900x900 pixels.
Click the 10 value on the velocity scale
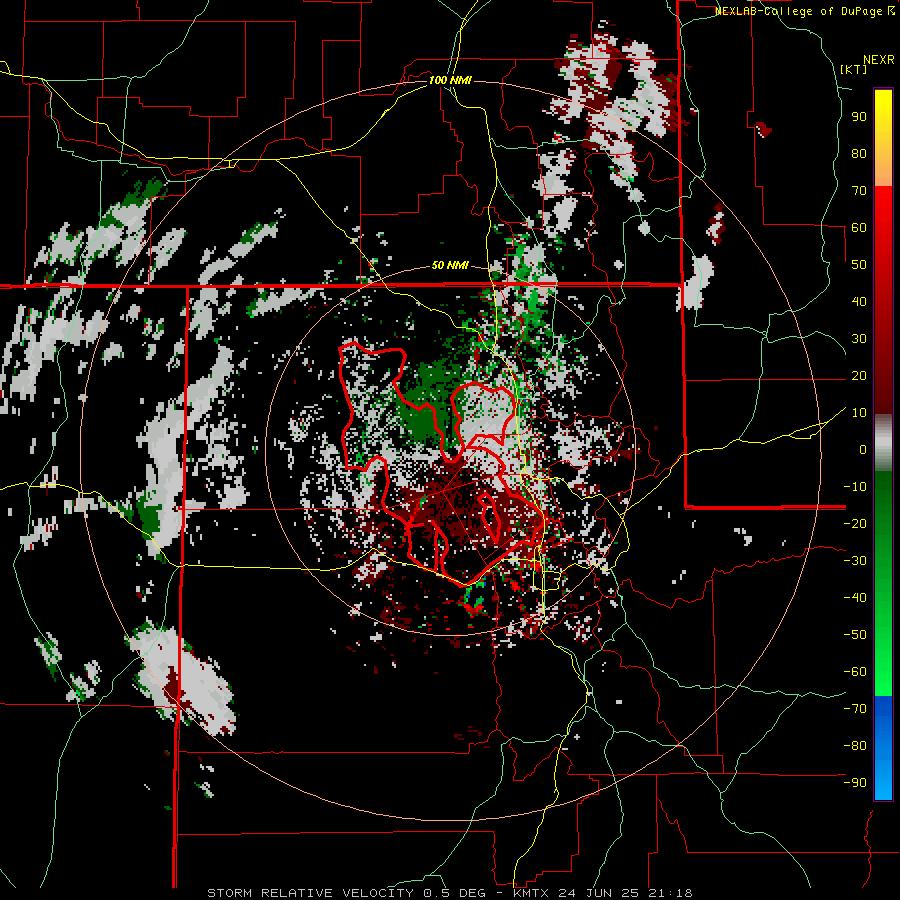tap(859, 413)
